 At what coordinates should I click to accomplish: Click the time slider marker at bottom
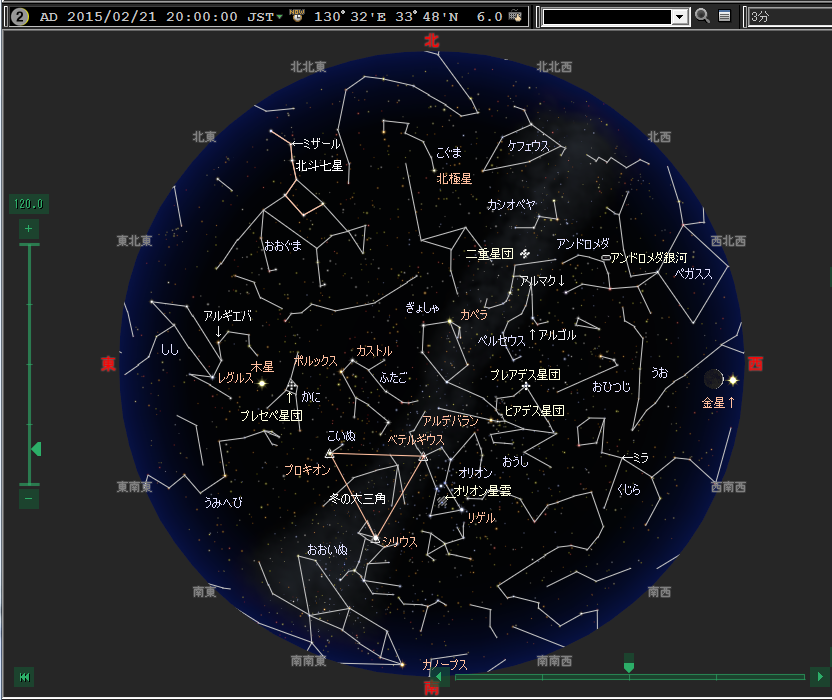pos(628,665)
